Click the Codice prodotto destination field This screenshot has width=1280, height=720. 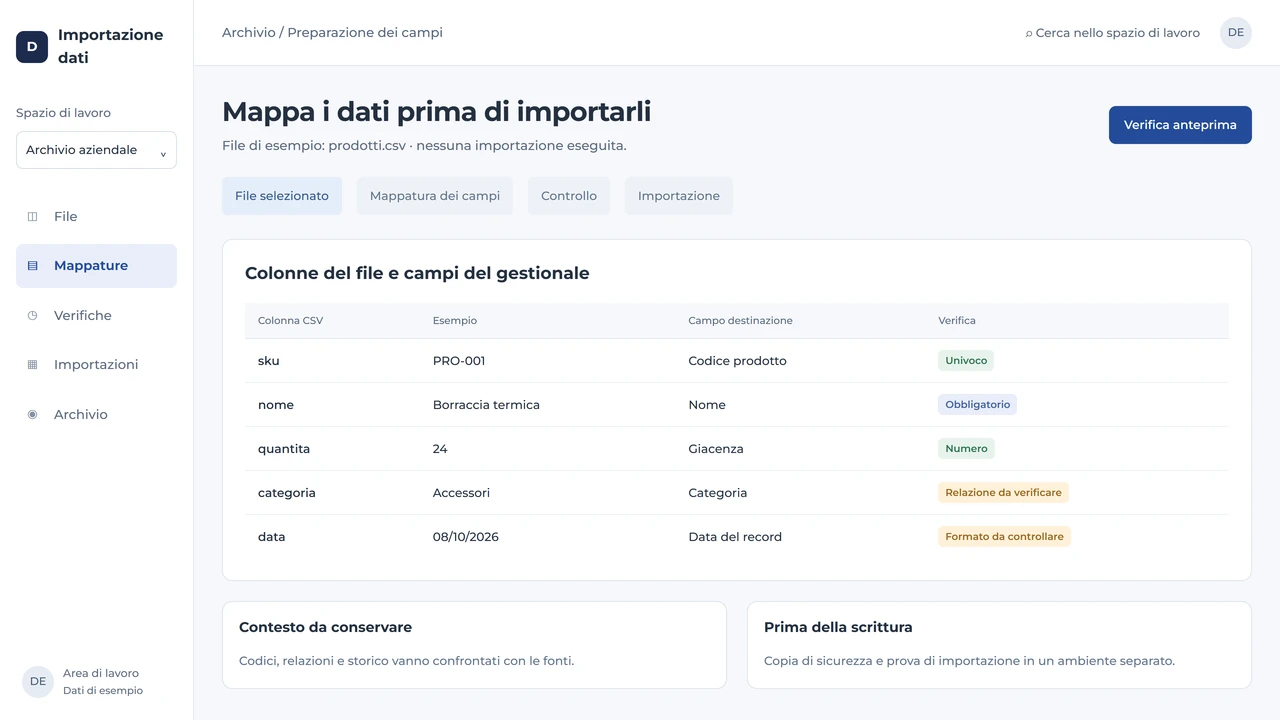[738, 361]
